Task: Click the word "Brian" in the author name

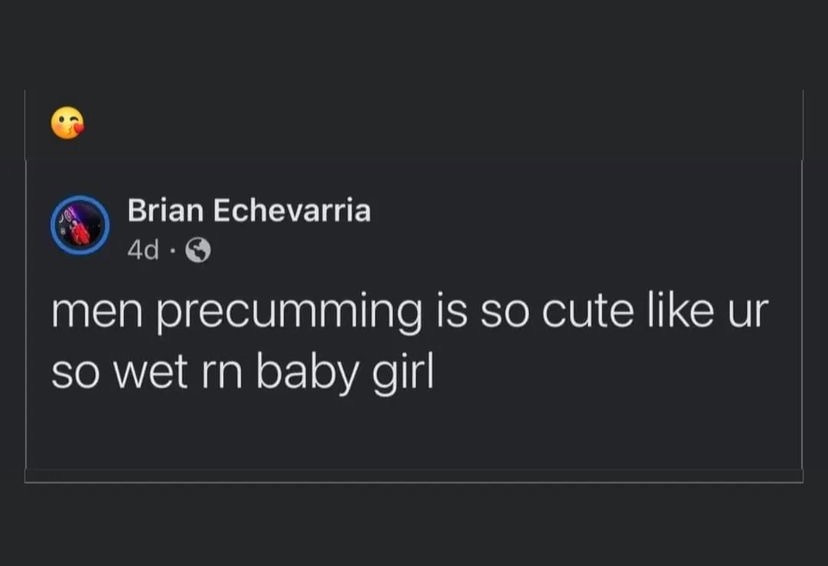Action: (x=165, y=210)
